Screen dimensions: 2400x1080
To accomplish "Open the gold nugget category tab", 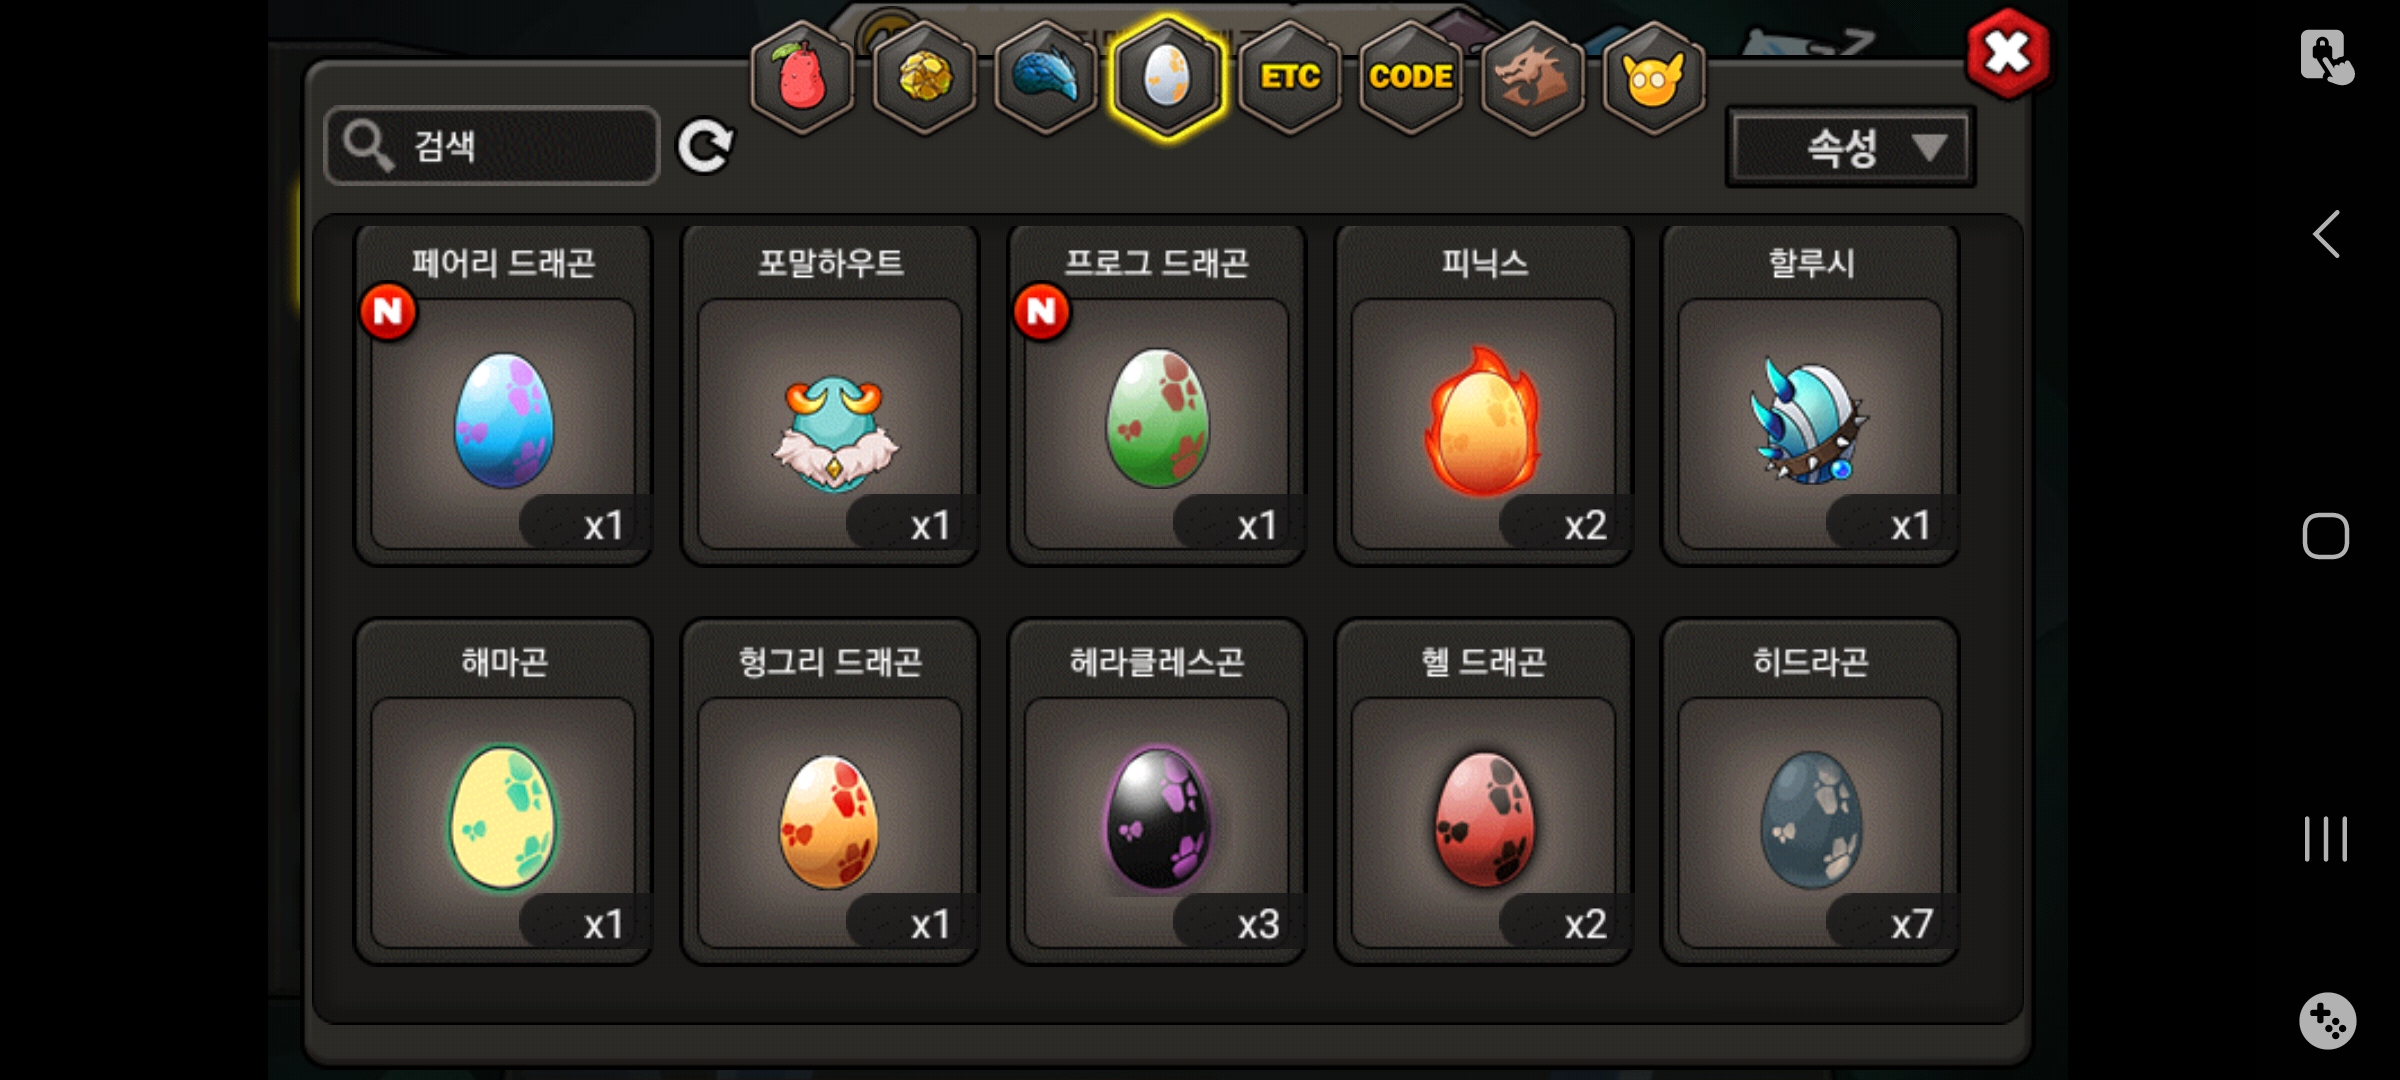I will [924, 77].
